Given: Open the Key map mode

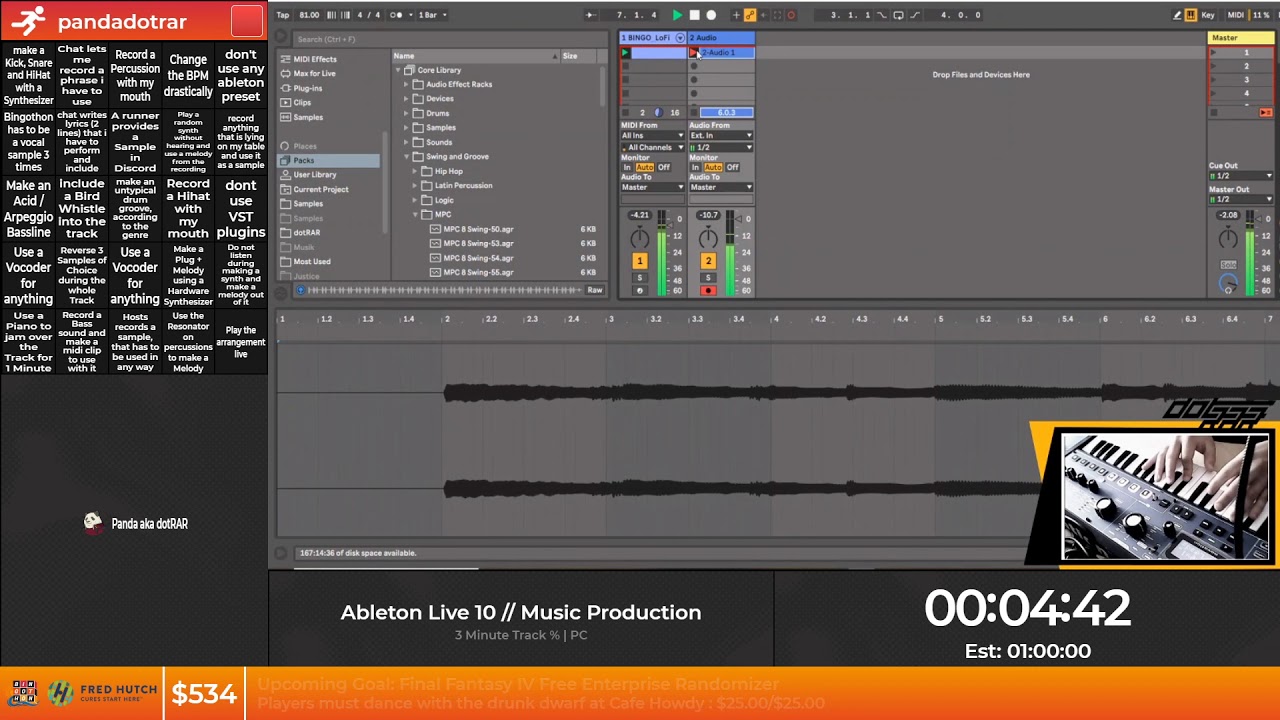Looking at the screenshot, I should pos(1208,15).
